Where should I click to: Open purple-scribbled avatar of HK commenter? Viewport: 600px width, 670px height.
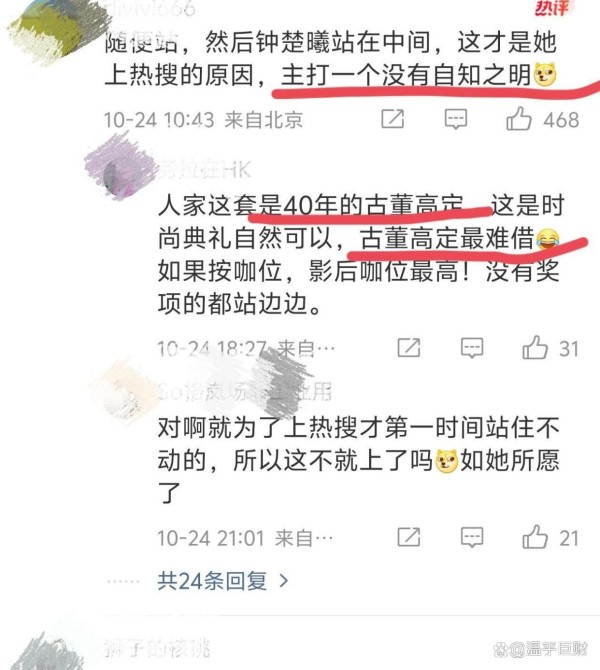(120, 169)
